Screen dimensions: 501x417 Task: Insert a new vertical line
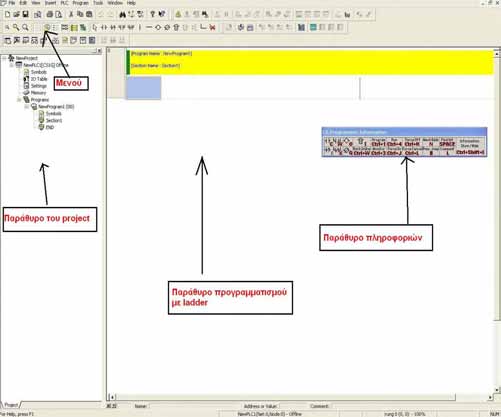(x=140, y=27)
